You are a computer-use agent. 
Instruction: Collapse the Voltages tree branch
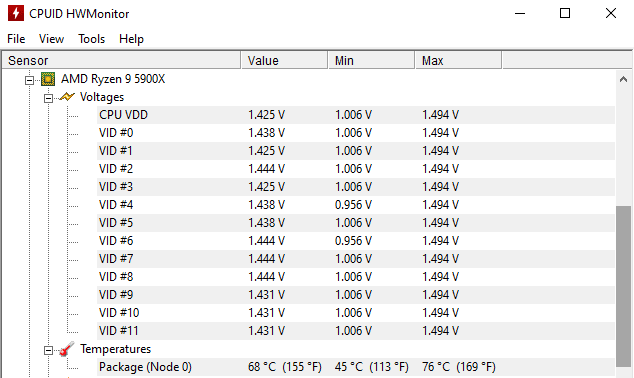click(48, 98)
